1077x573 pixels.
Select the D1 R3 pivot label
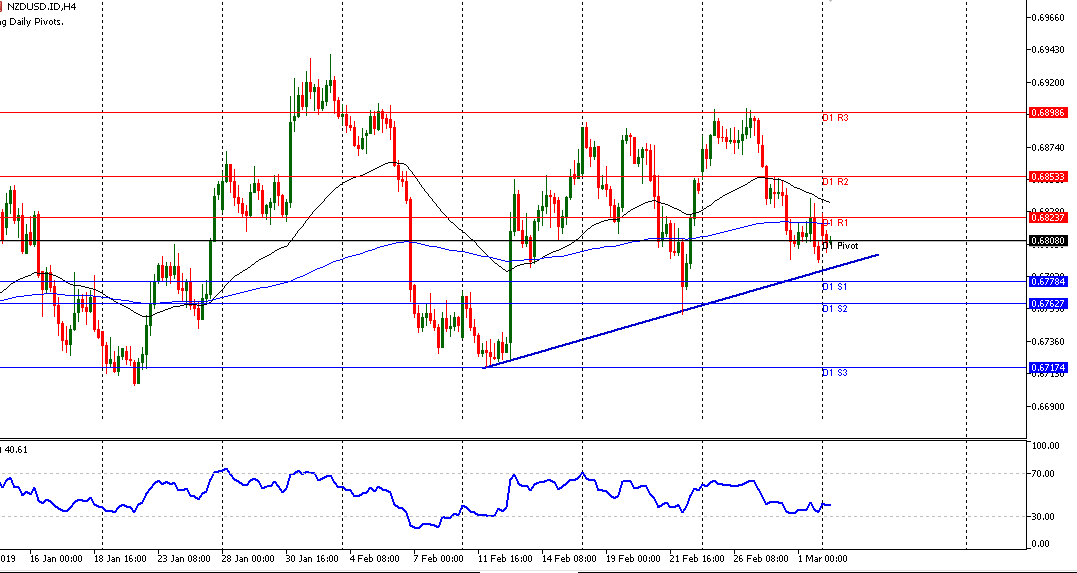[x=835, y=118]
